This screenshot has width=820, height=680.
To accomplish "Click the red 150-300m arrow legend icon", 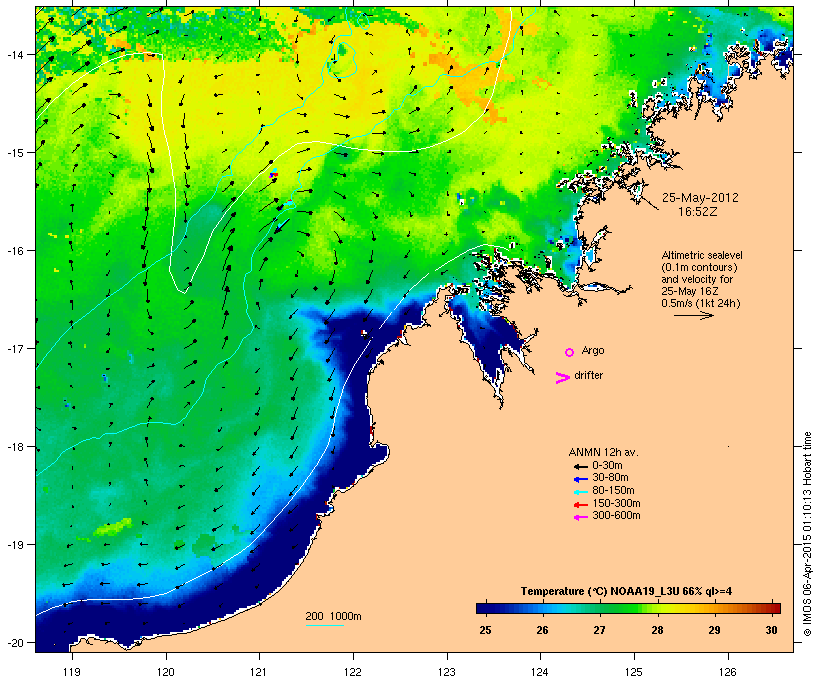I will point(580,505).
